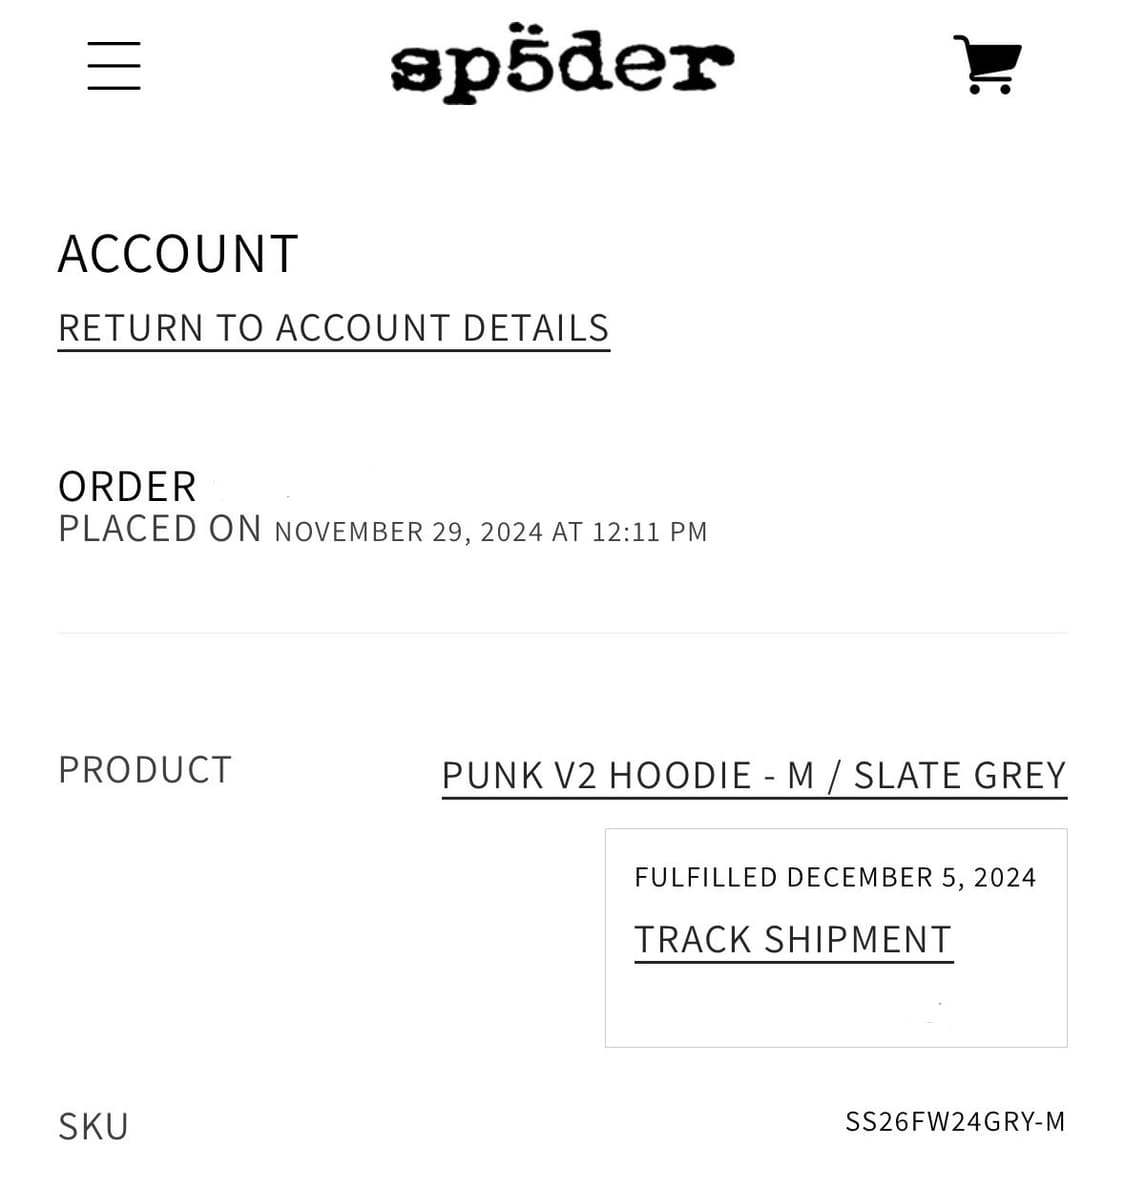Screen dimensions: 1125x1189
Task: Open the Punk V2 Hoodie product link
Action: (753, 775)
